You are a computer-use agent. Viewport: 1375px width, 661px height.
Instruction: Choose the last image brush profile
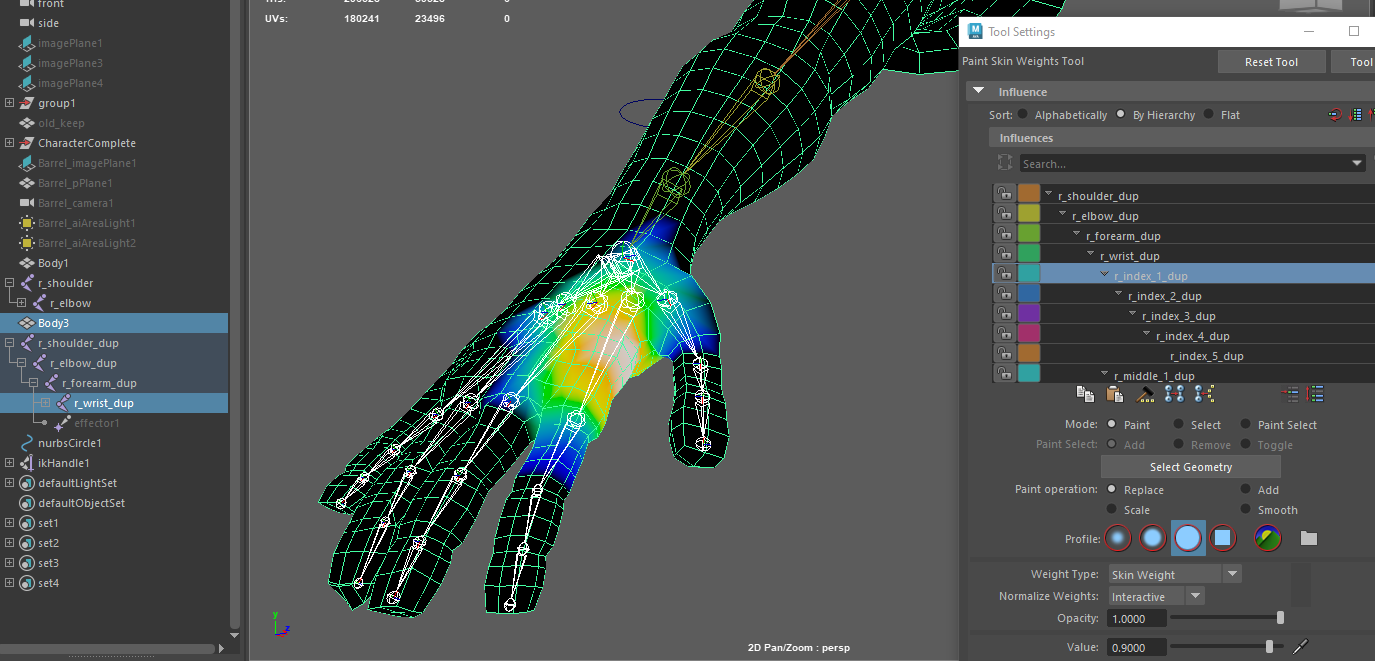1268,538
